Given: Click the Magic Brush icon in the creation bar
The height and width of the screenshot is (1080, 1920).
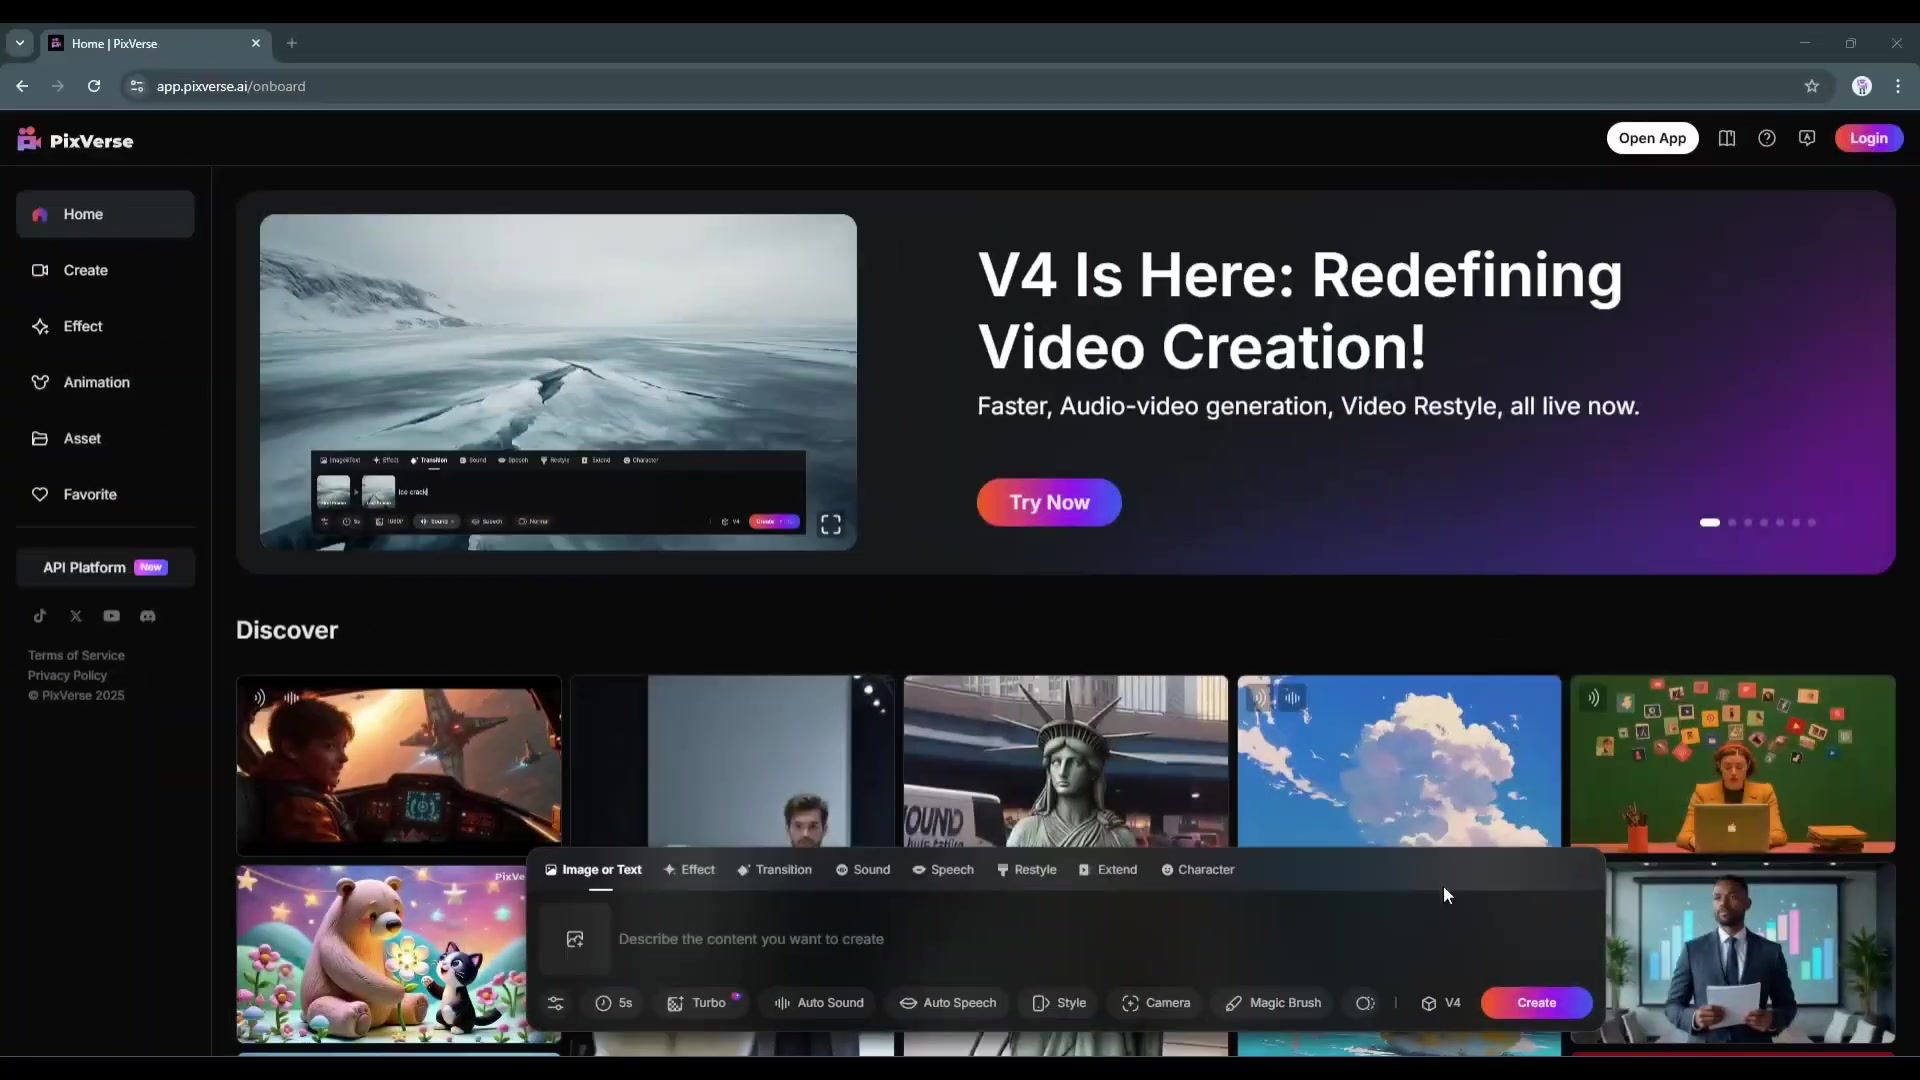Looking at the screenshot, I should (x=1272, y=1003).
